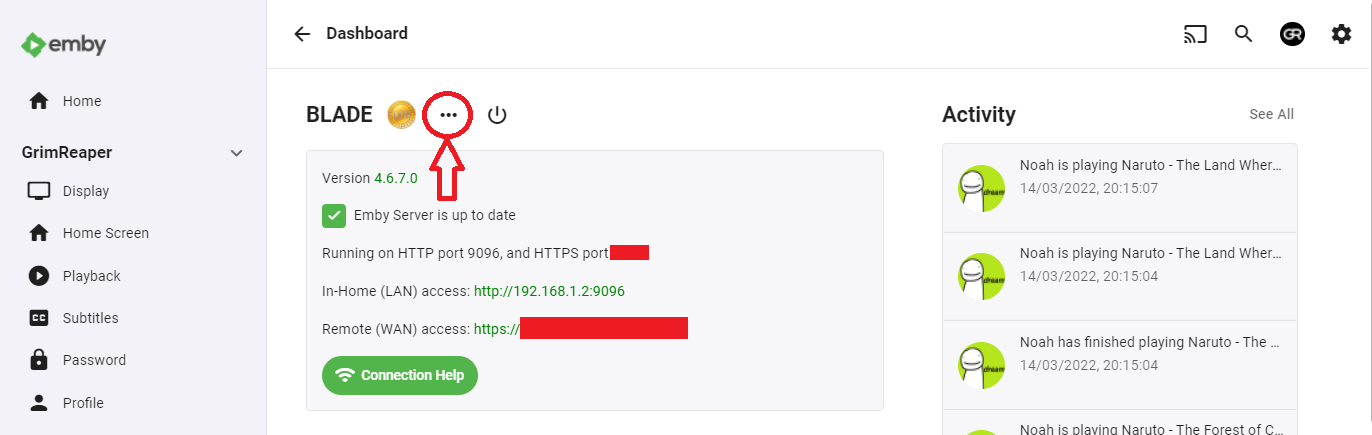Open the settings gear icon
The width and height of the screenshot is (1372, 435).
point(1341,34)
